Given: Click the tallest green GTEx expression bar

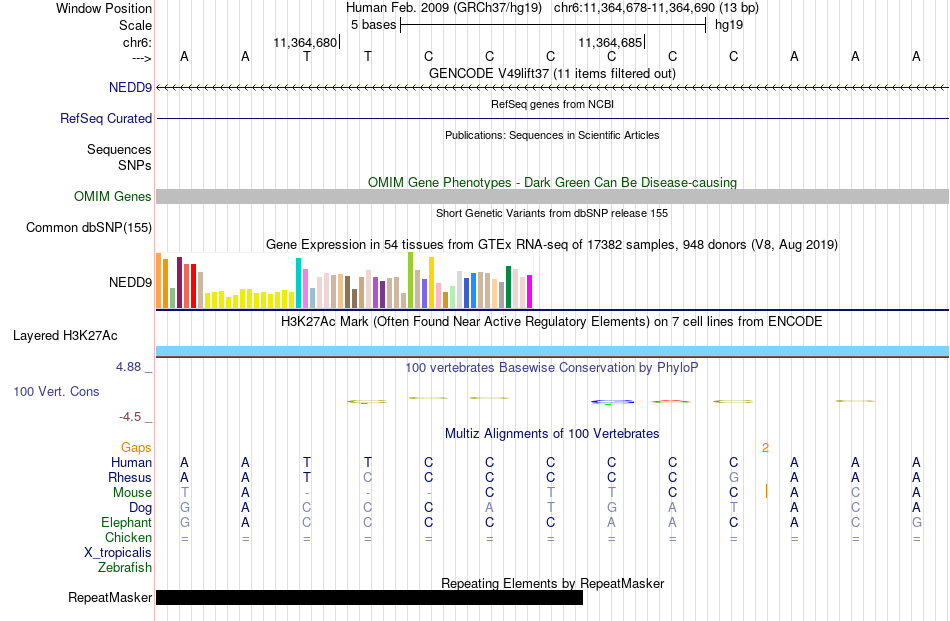Looking at the screenshot, I should click(411, 280).
